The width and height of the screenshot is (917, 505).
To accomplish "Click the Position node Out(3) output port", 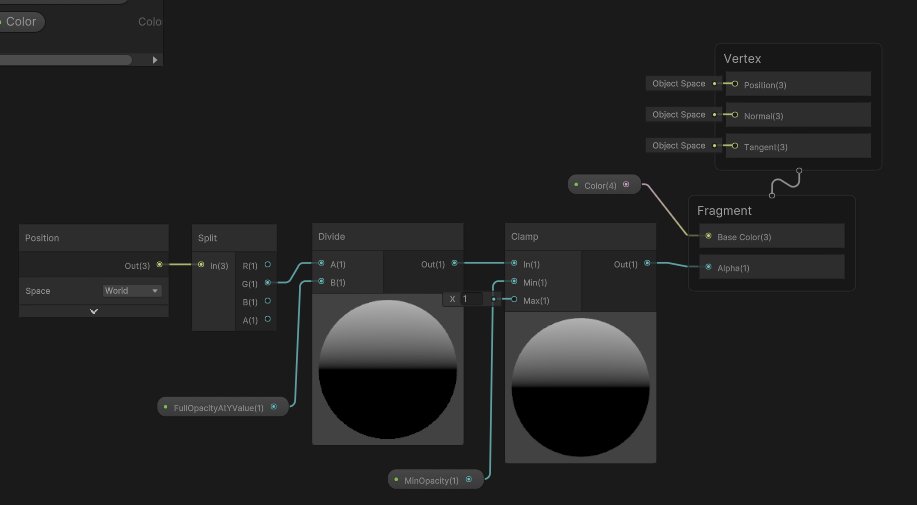I will click(x=159, y=265).
